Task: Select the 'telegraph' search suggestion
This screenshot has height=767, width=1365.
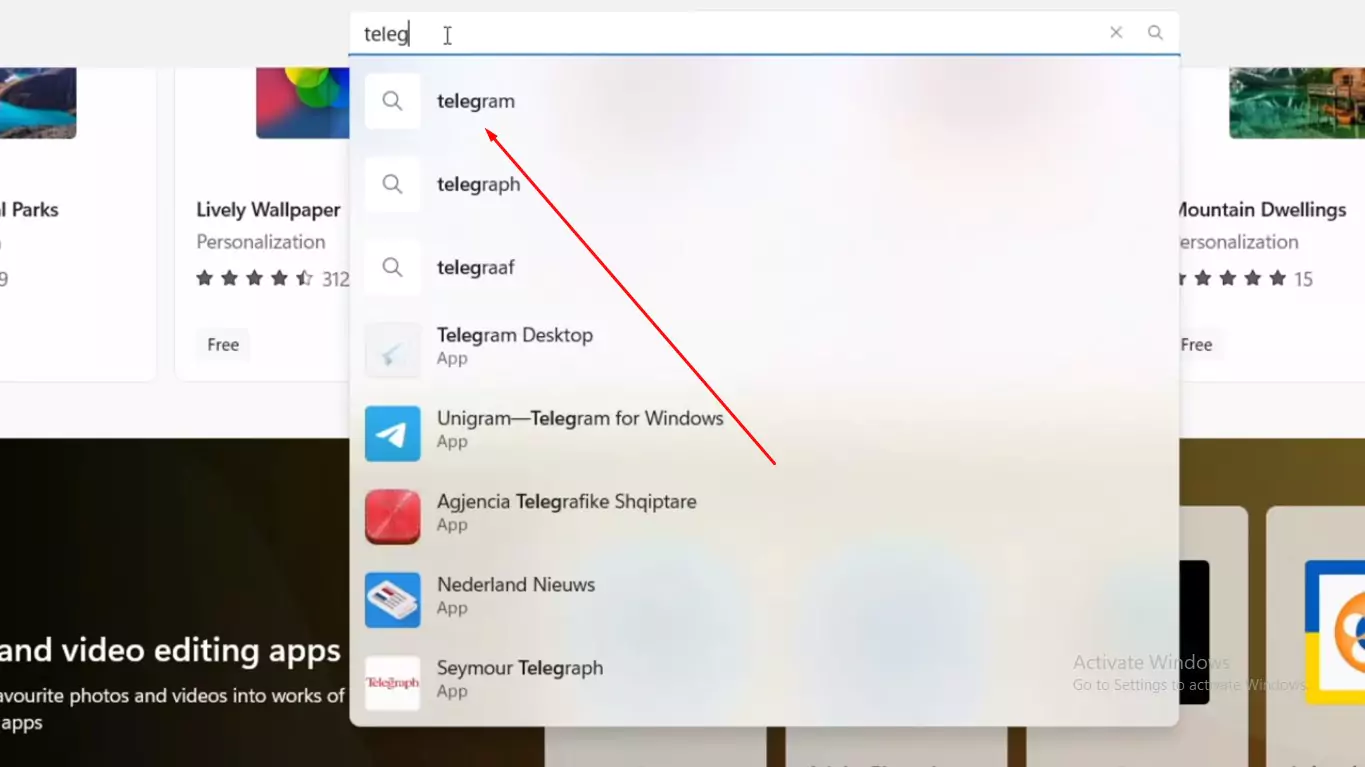Action: (x=764, y=184)
